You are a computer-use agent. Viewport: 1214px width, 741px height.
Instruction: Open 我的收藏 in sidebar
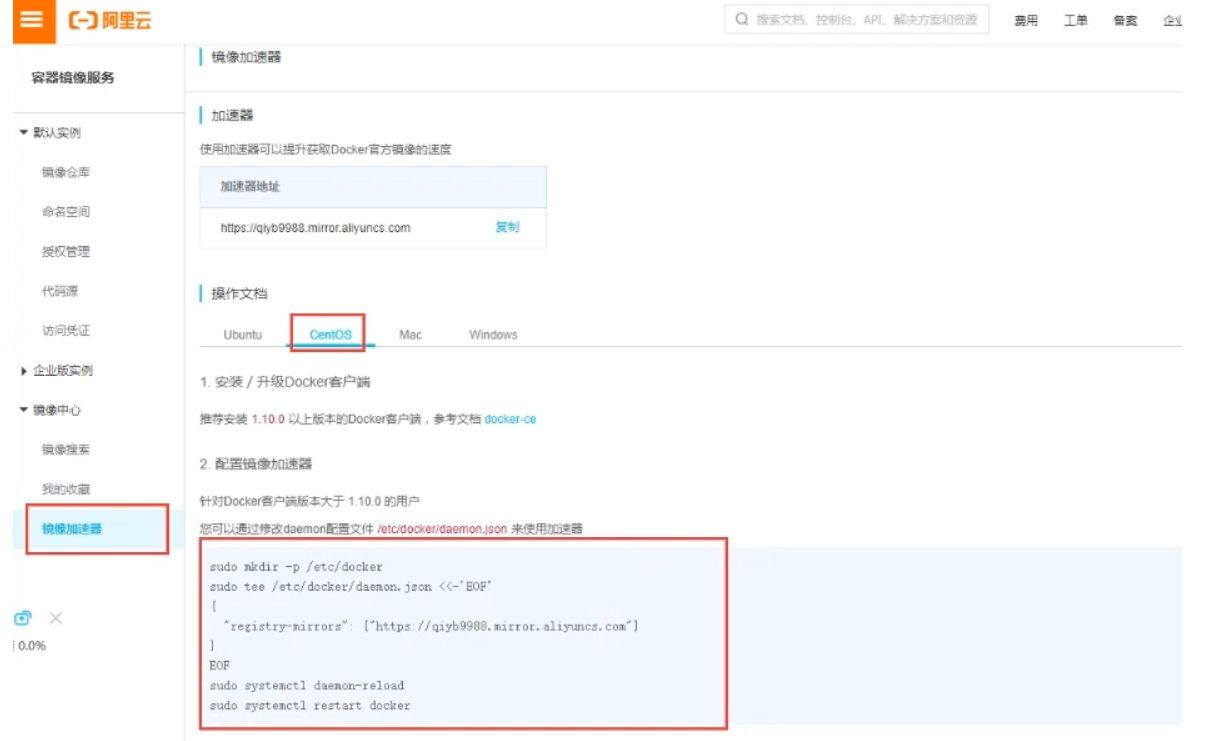(x=66, y=489)
